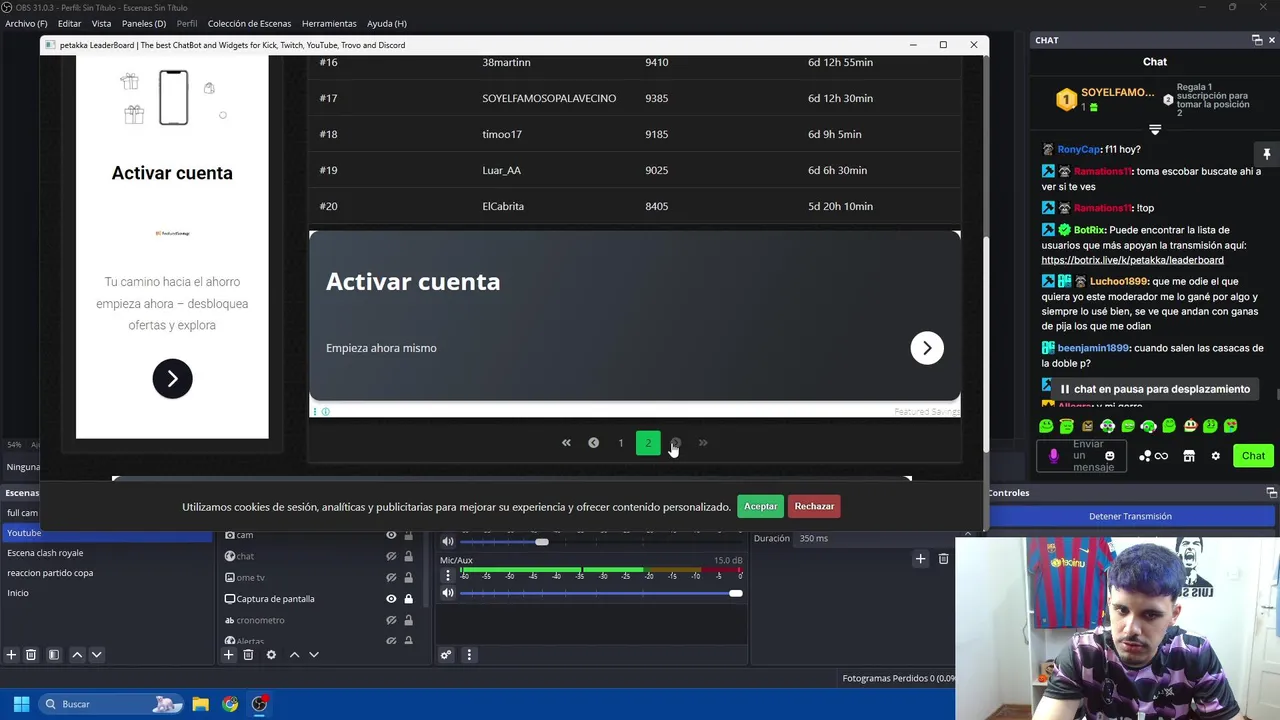Open chat shop store icon
The image size is (1280, 720).
click(x=1189, y=456)
